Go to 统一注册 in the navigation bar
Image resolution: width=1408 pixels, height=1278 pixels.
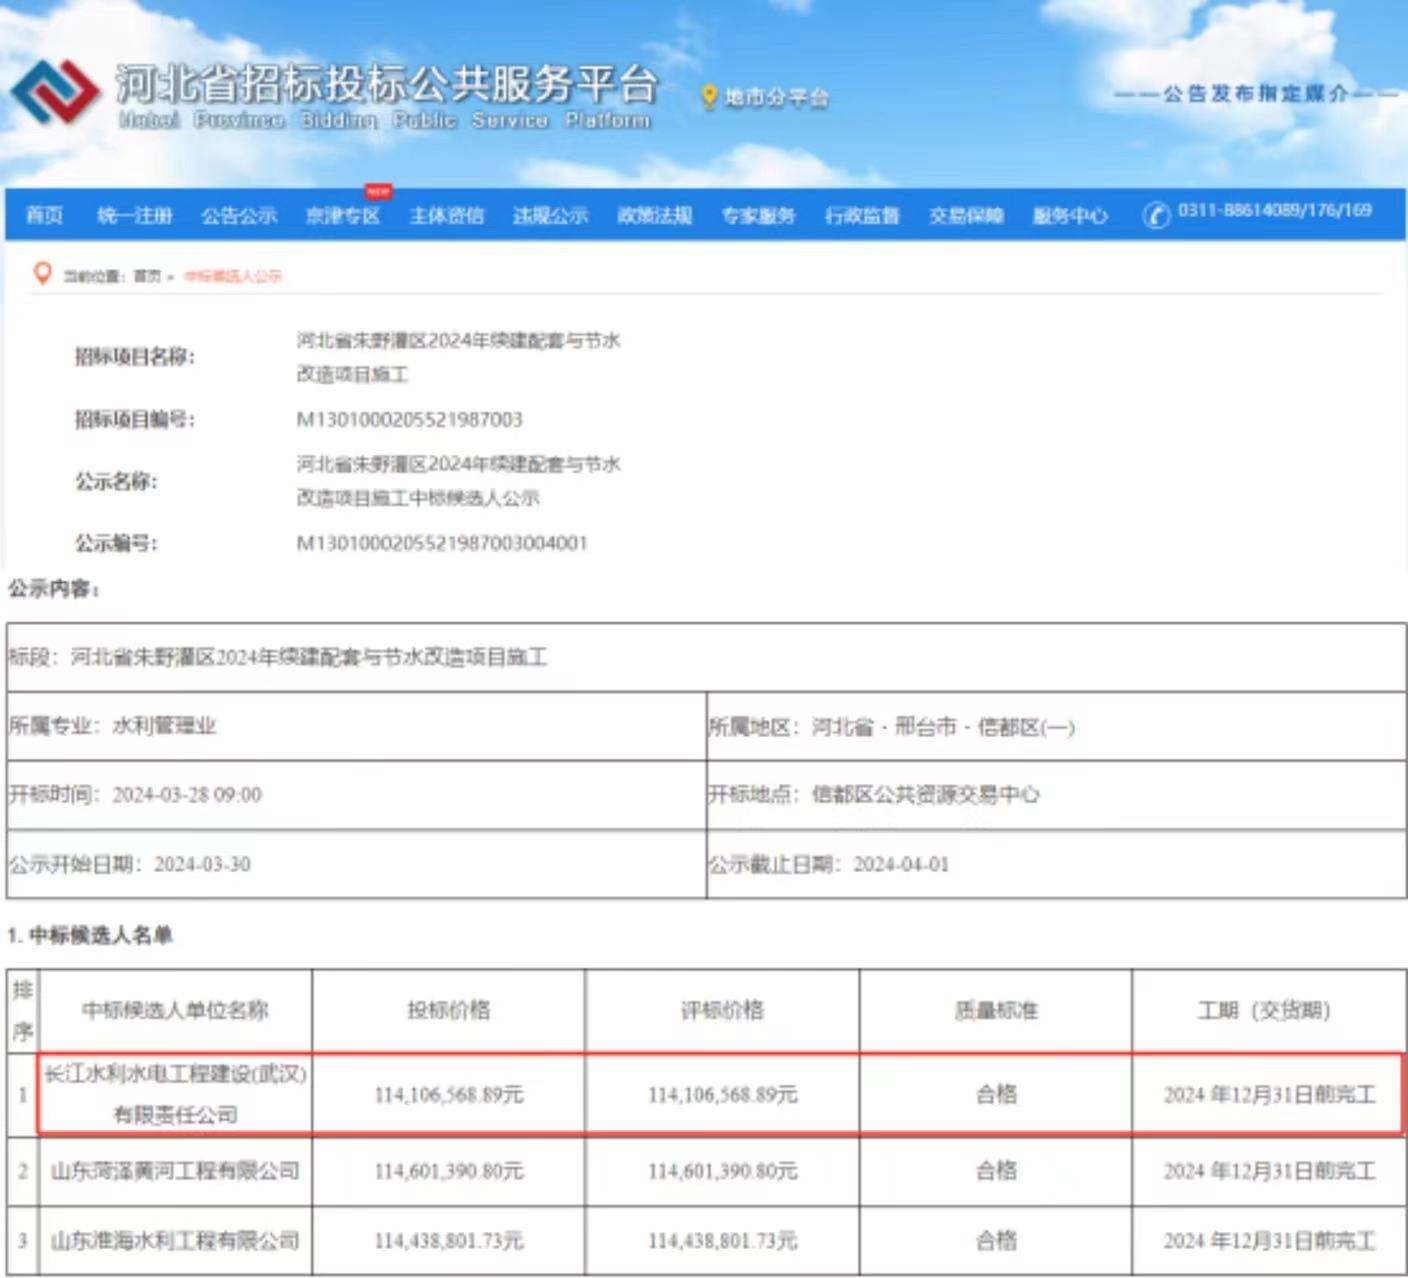tap(134, 215)
